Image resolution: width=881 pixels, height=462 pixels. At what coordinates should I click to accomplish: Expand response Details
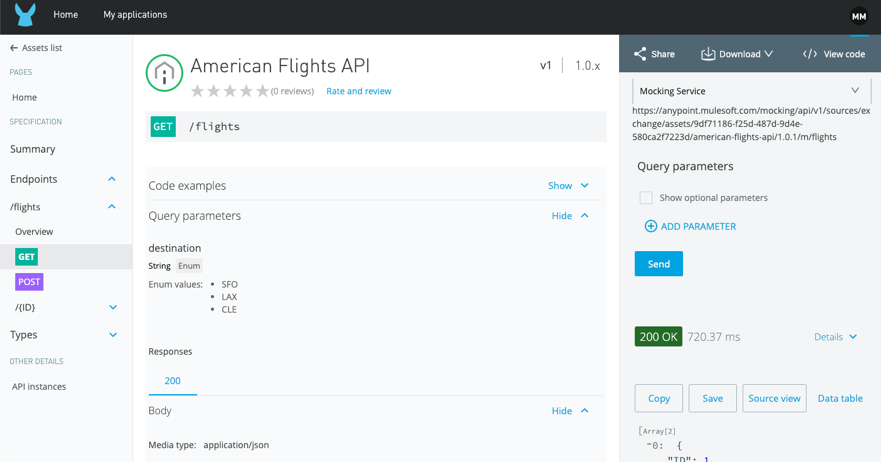[835, 337]
